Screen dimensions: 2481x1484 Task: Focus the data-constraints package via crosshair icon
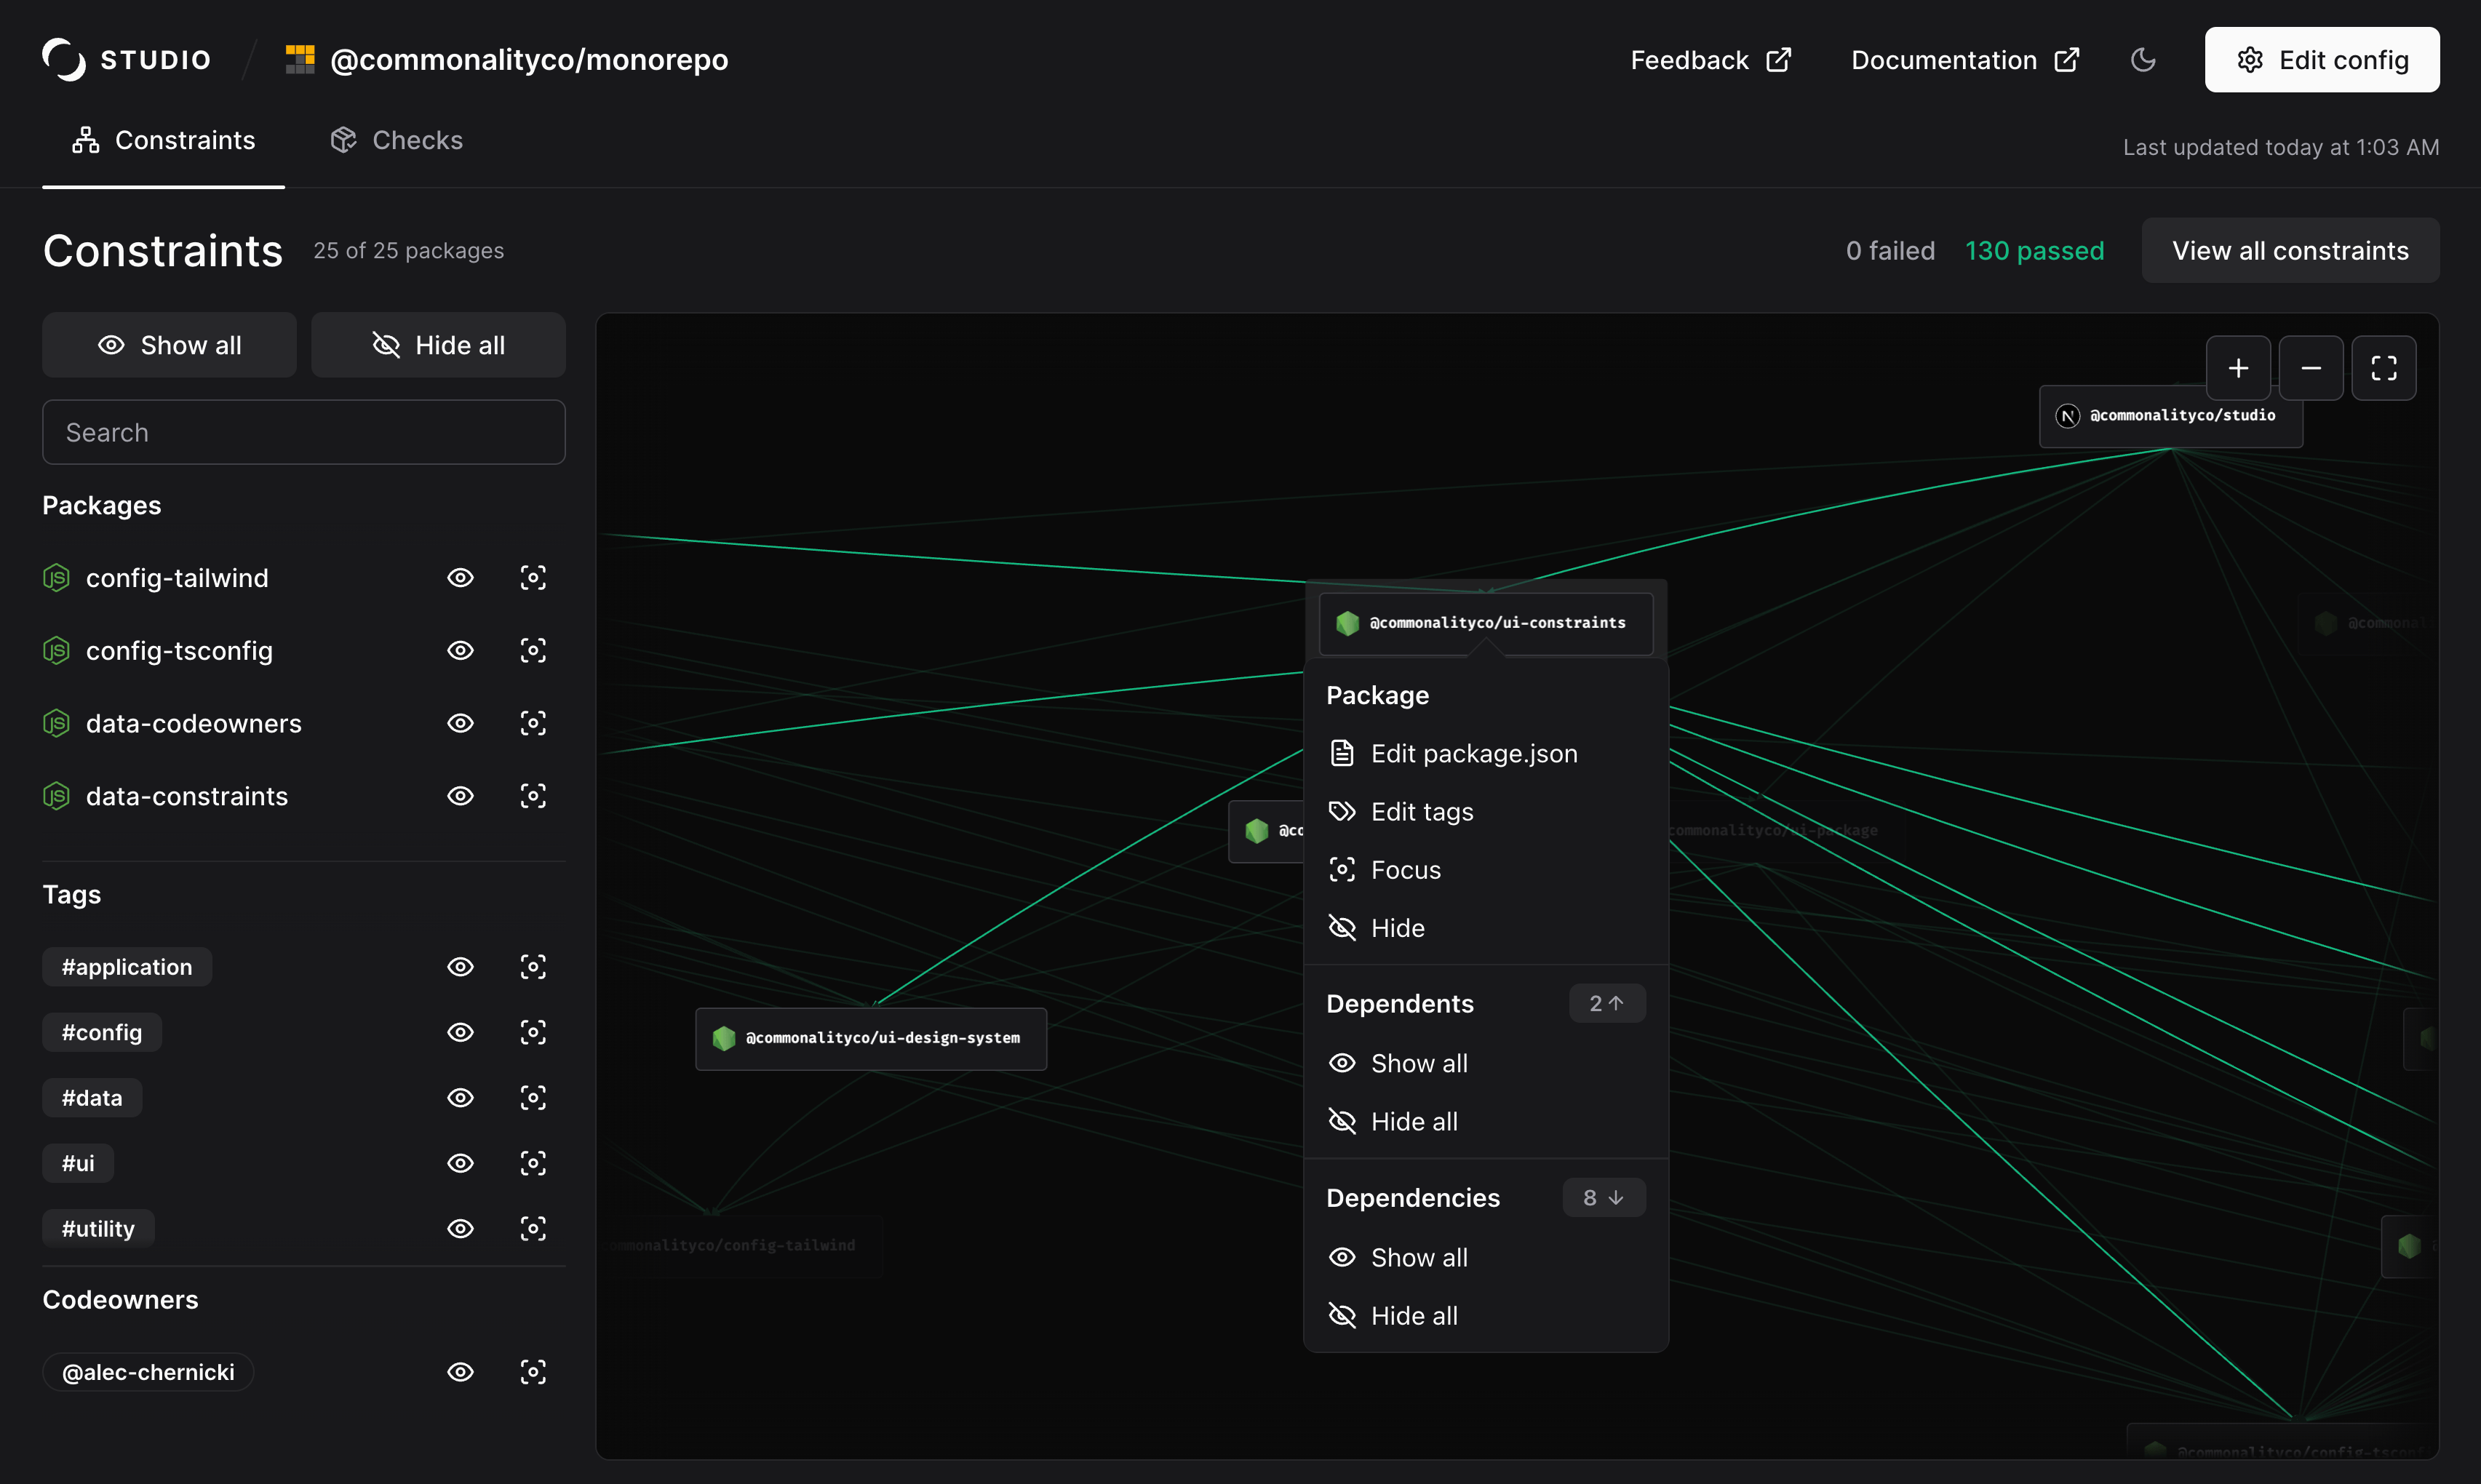click(x=533, y=795)
